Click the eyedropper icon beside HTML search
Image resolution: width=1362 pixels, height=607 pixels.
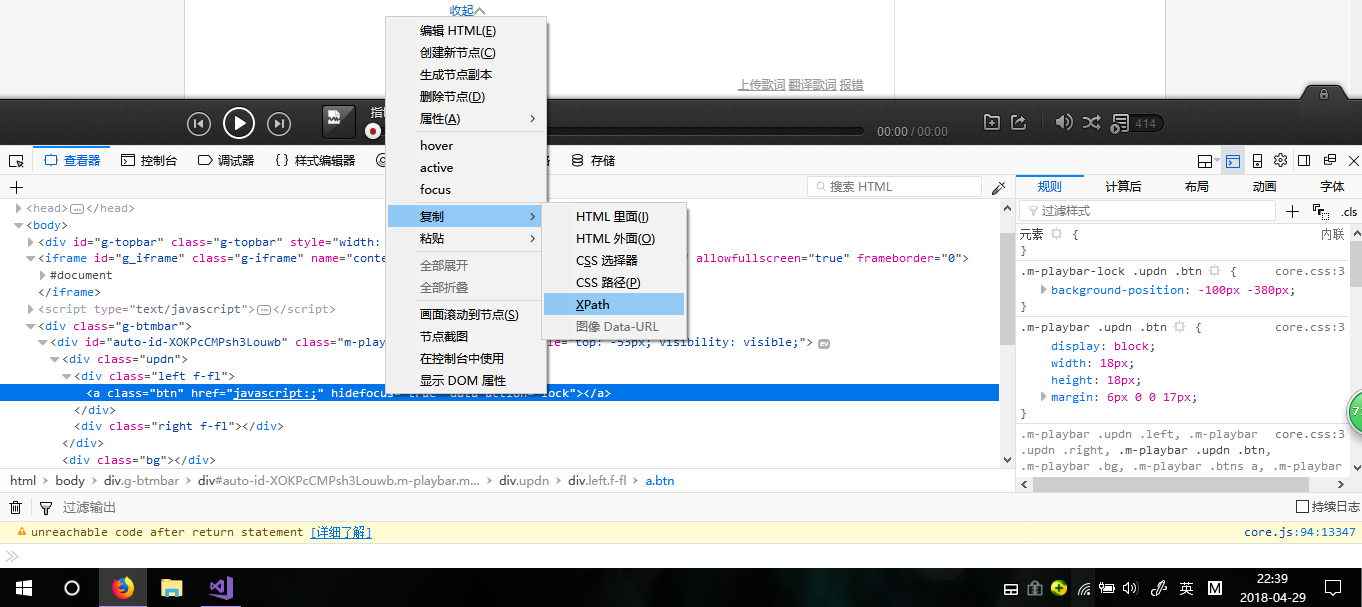click(998, 187)
